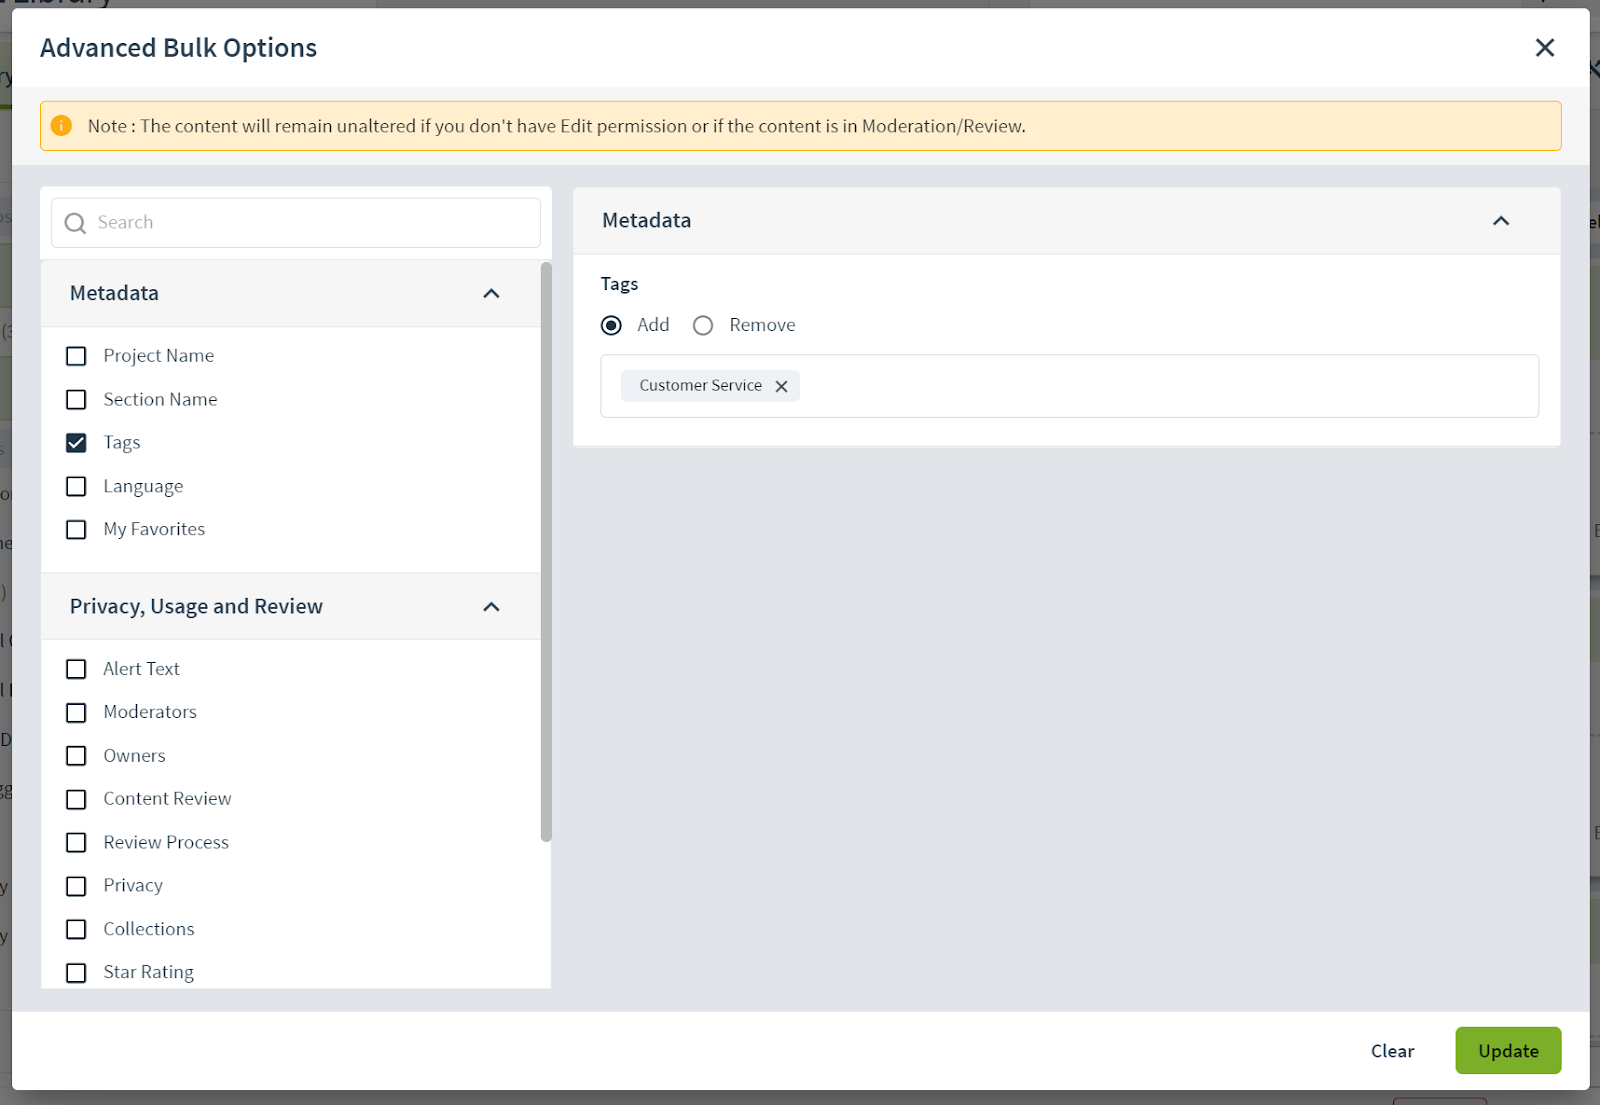Select the Remove radio button

click(x=703, y=326)
